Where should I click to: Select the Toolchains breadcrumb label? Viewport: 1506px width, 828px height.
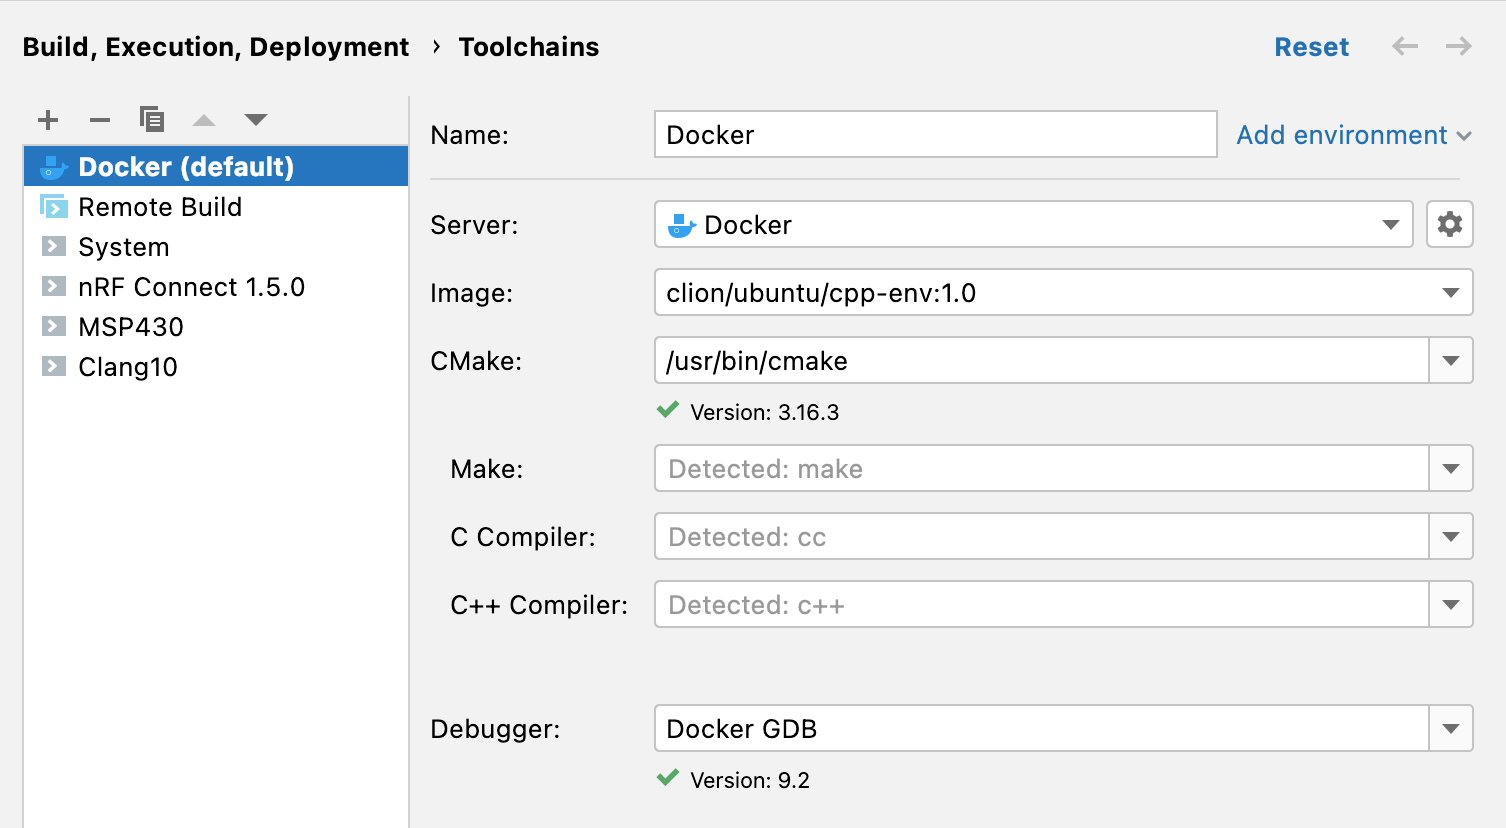528,46
